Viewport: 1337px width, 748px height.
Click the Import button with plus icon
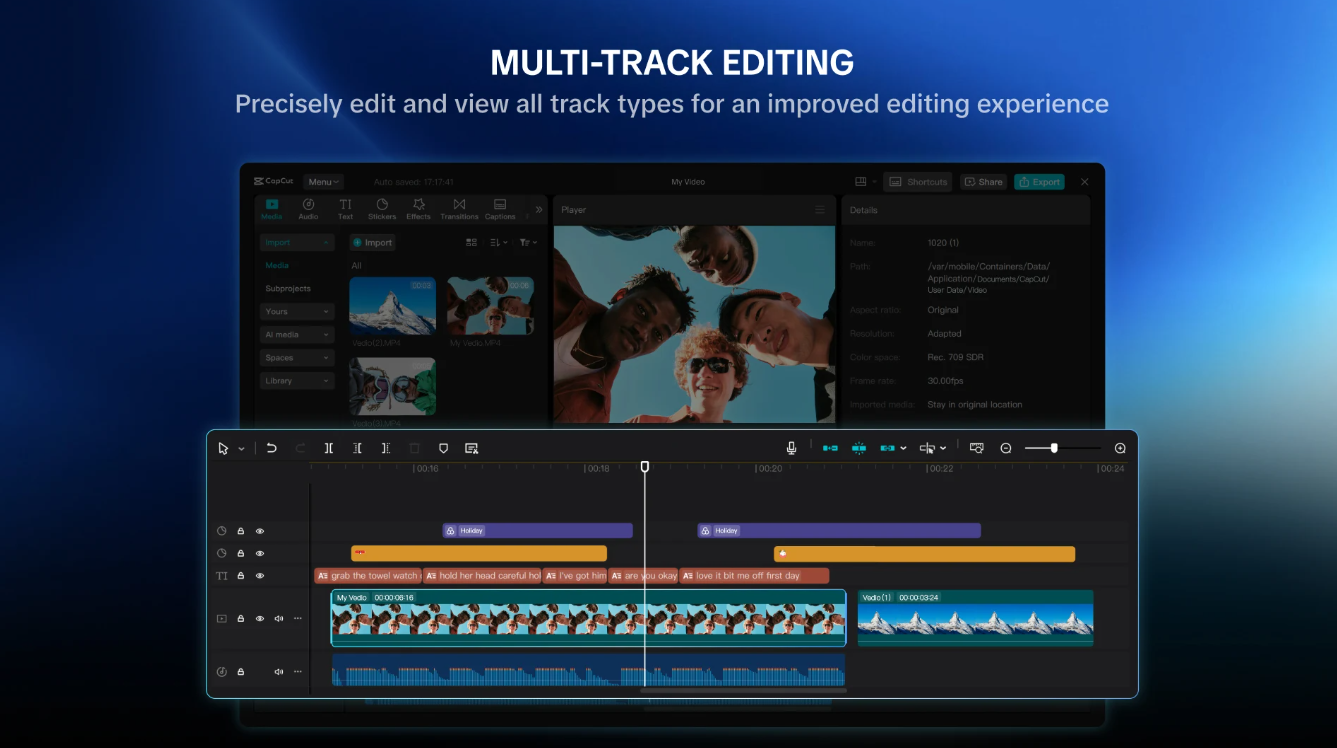(x=372, y=242)
